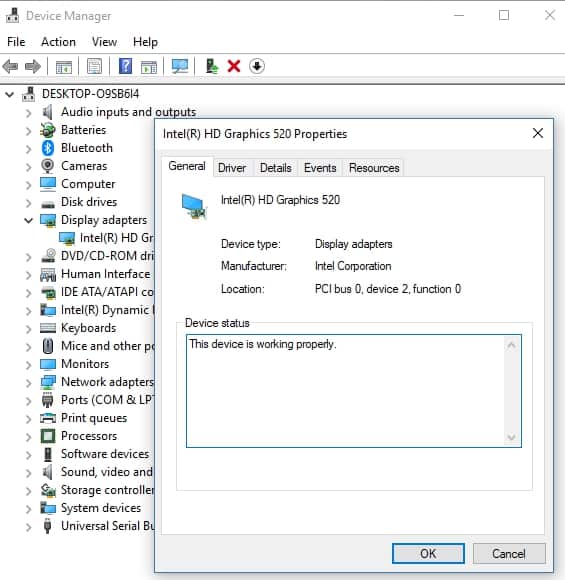Click Show/Hide Console Tree toolbar icon

pyautogui.click(x=64, y=67)
